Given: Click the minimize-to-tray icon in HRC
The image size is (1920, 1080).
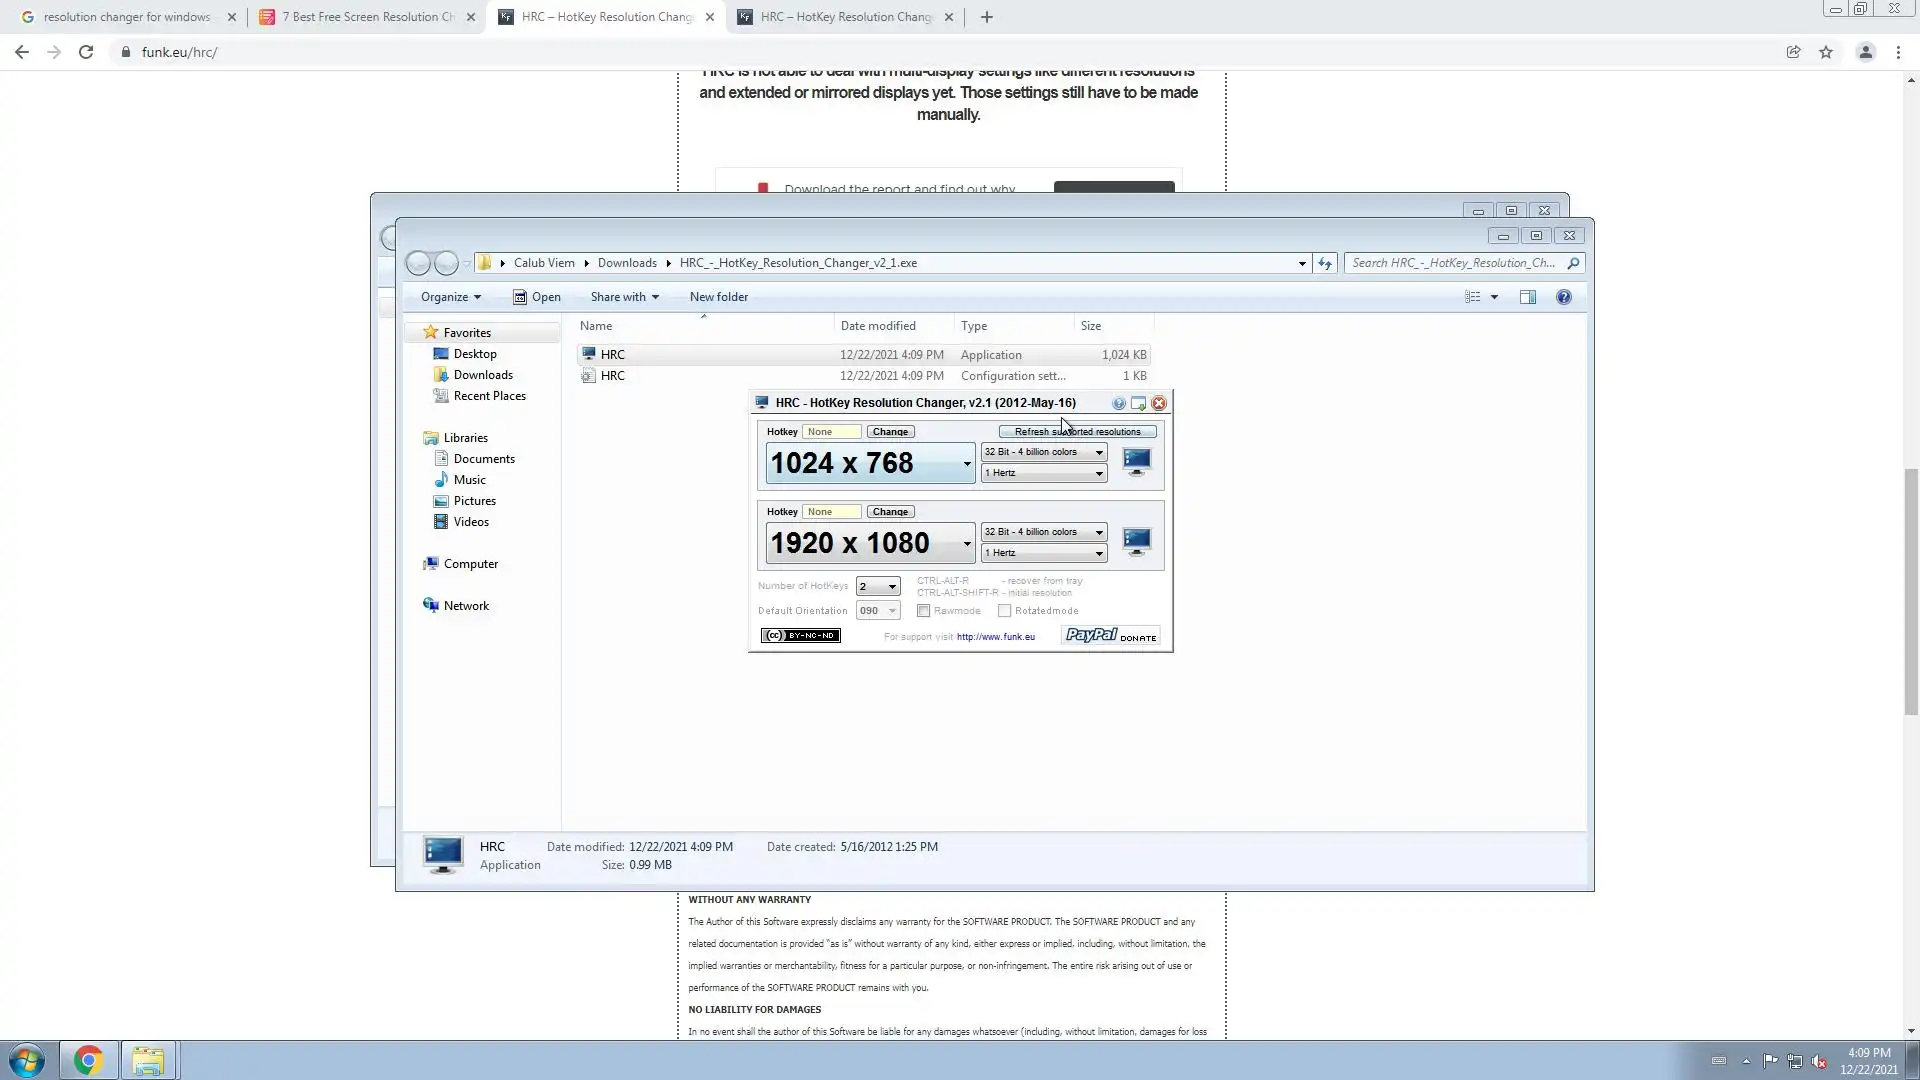Looking at the screenshot, I should point(1138,403).
